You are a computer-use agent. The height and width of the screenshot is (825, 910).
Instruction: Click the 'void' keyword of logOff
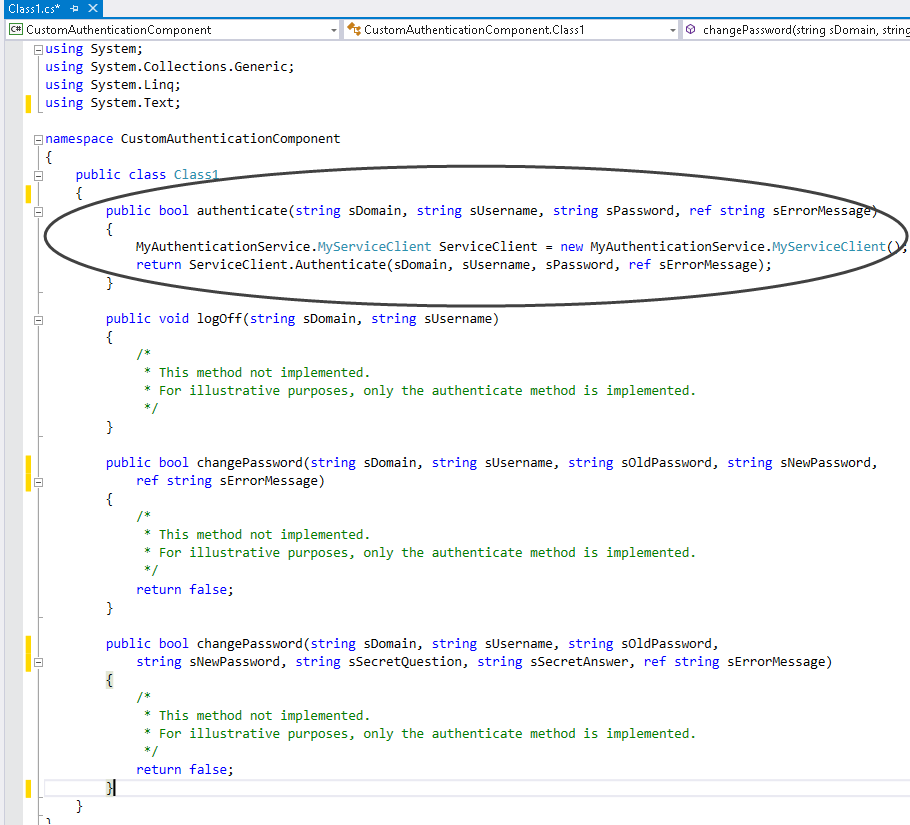[174, 319]
